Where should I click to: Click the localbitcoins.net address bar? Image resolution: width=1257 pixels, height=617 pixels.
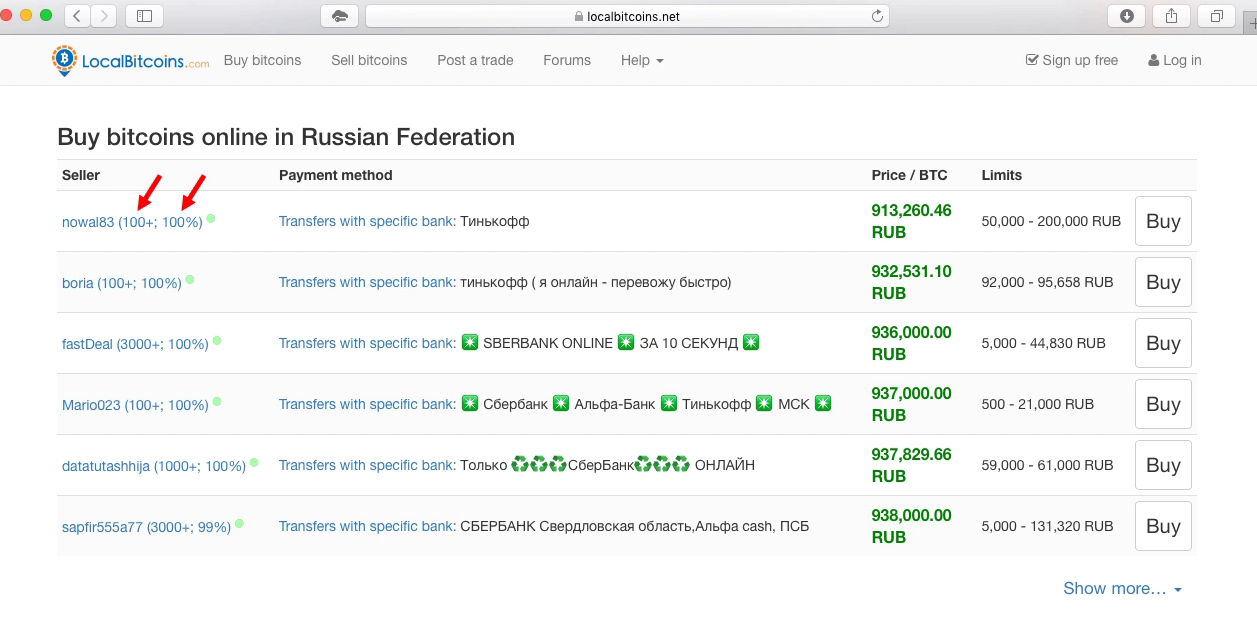(627, 16)
